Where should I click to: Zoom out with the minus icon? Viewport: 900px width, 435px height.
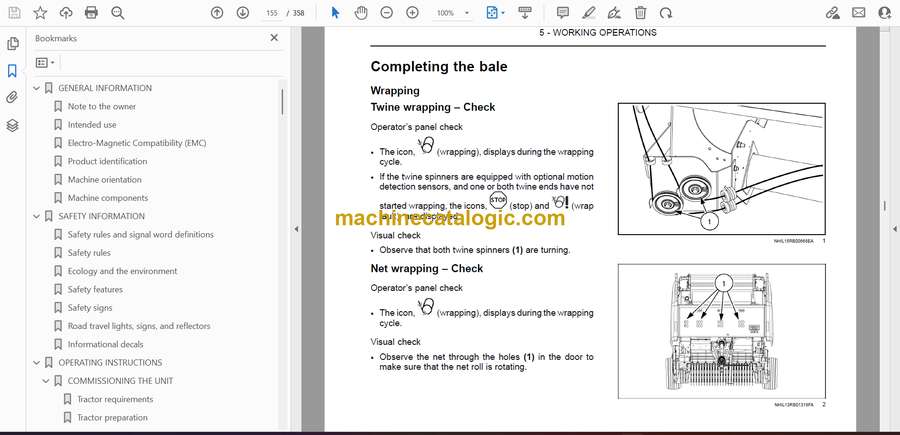387,13
